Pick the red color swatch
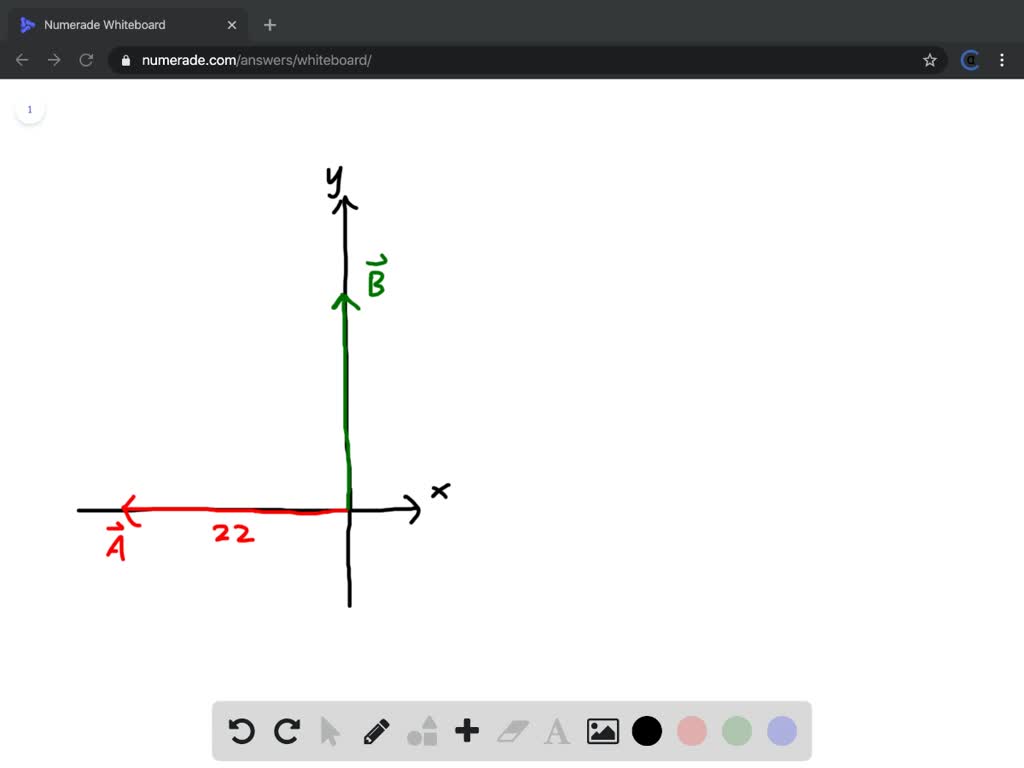This screenshot has width=1024, height=768. [x=691, y=731]
